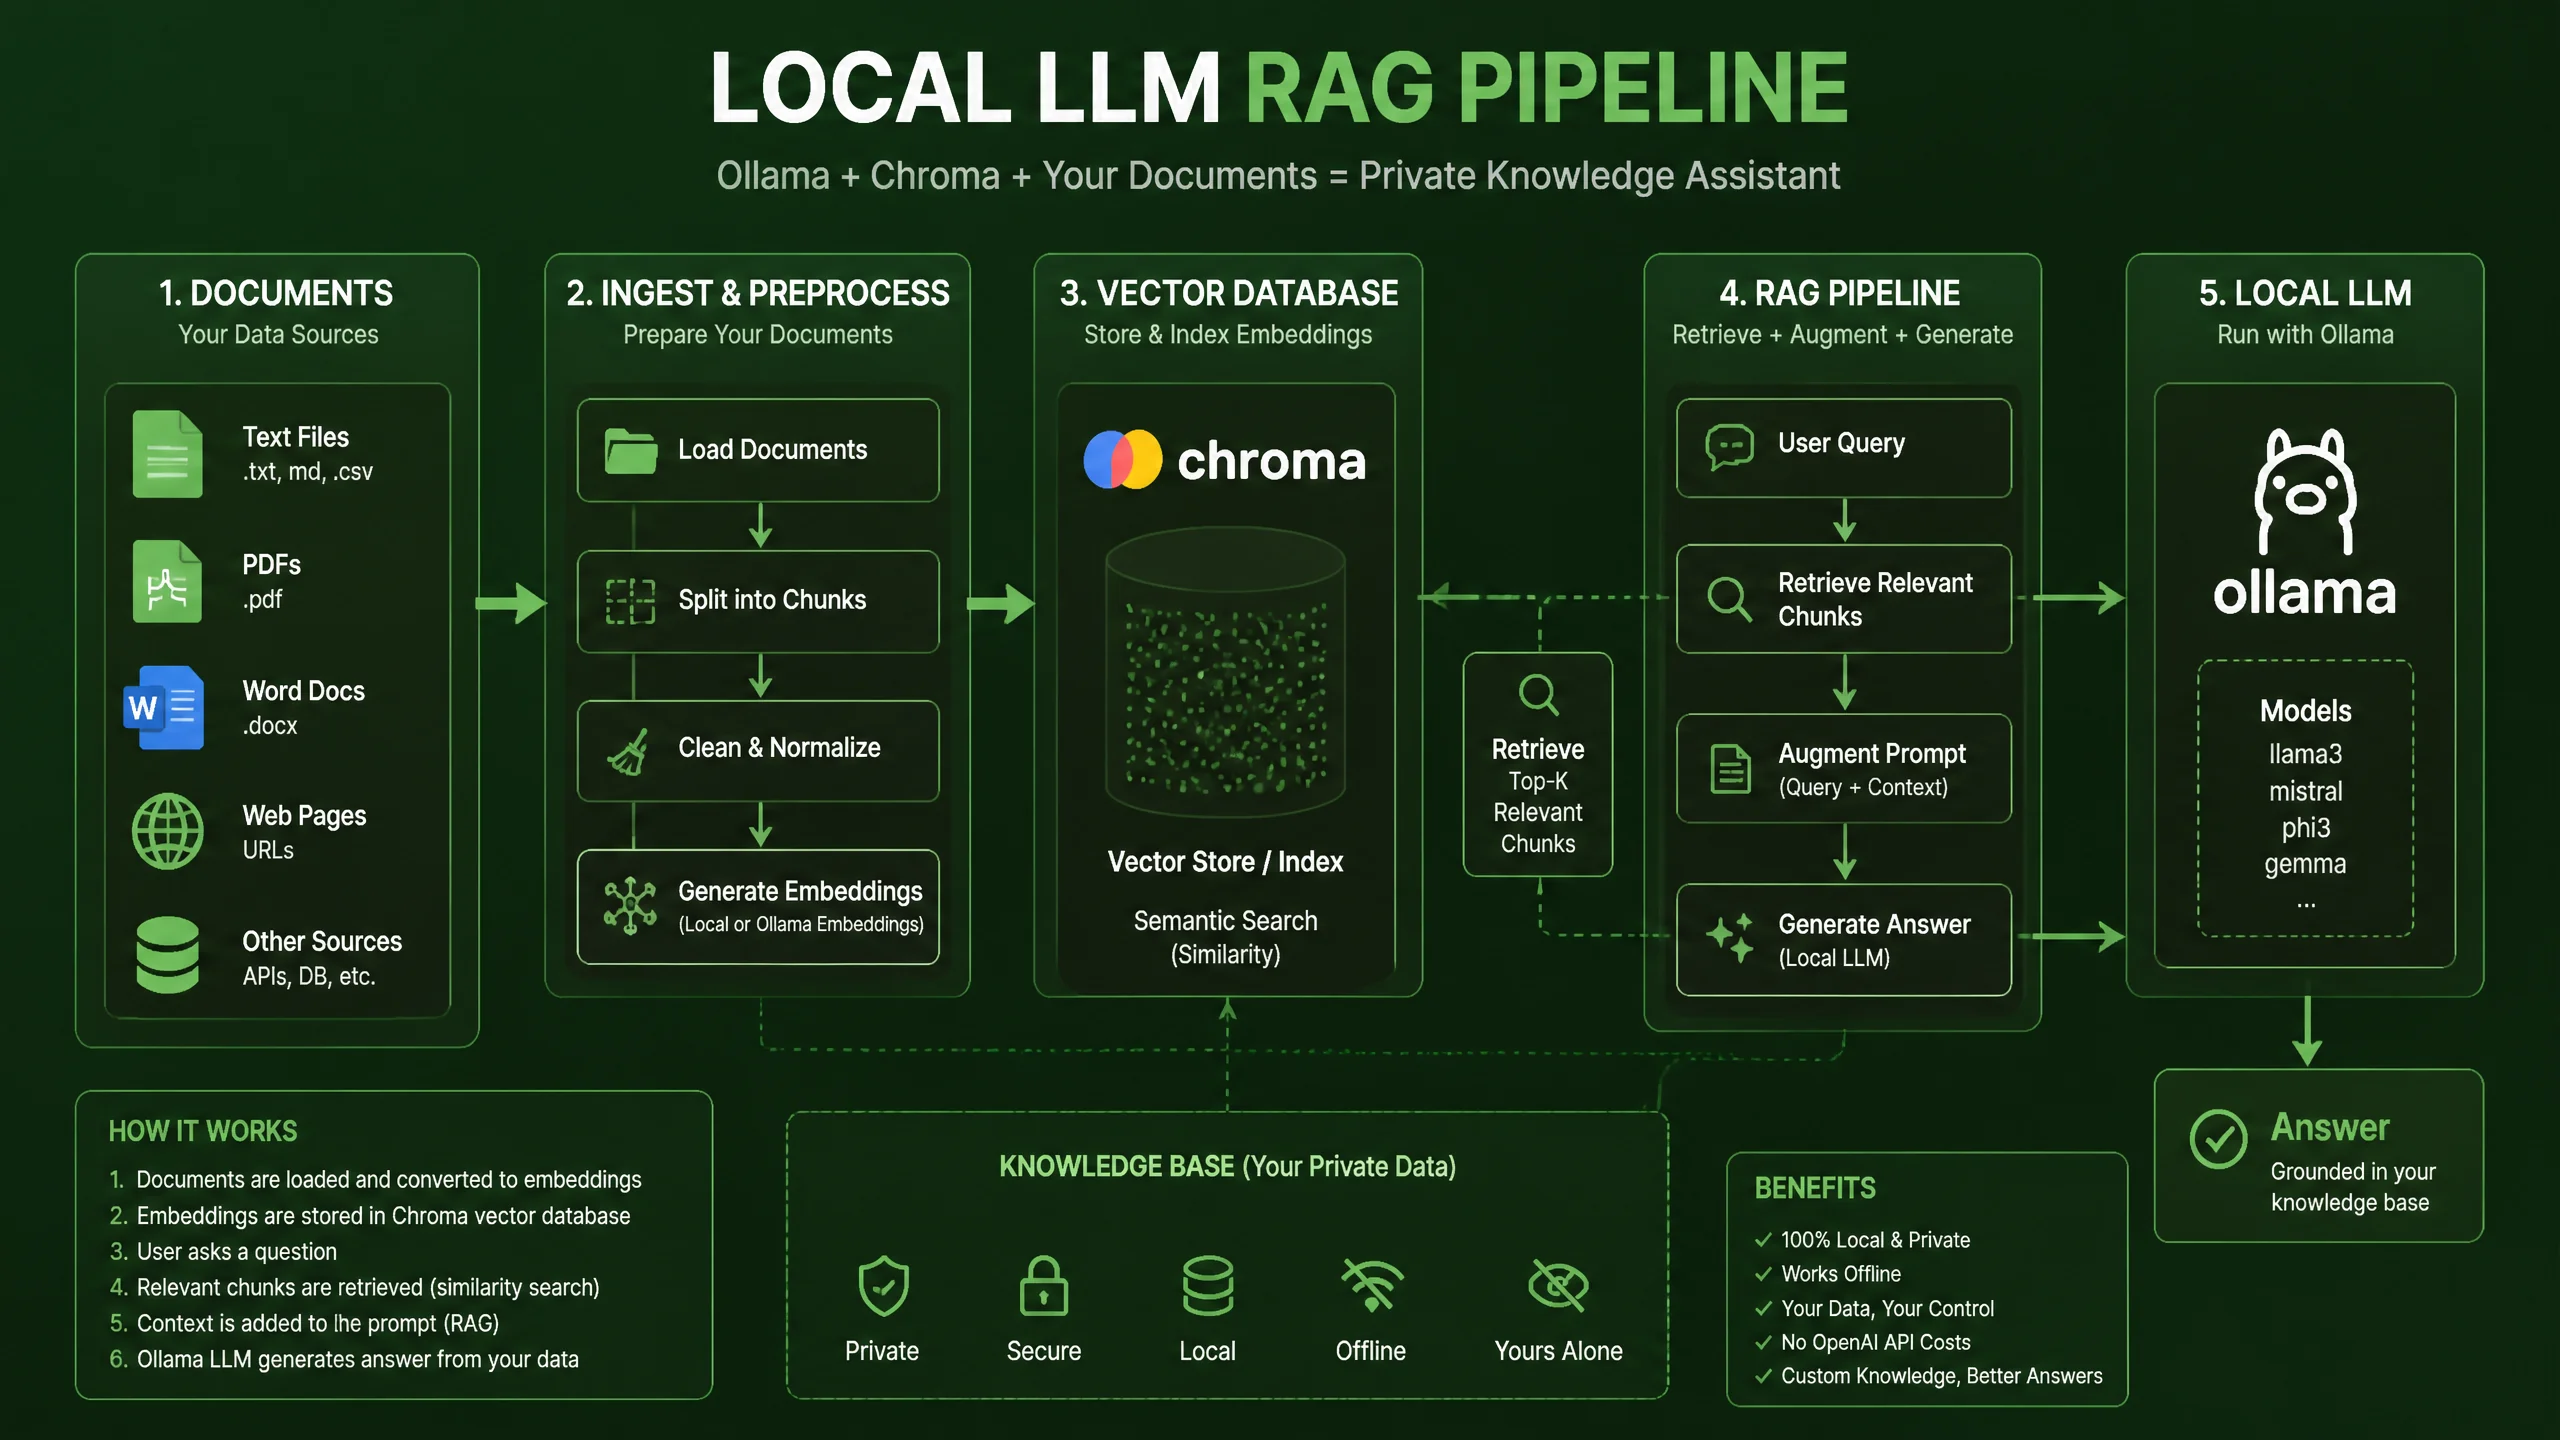The image size is (2560, 1440).
Task: Click the 'BENEFITS' heading
Action: 1815,1188
